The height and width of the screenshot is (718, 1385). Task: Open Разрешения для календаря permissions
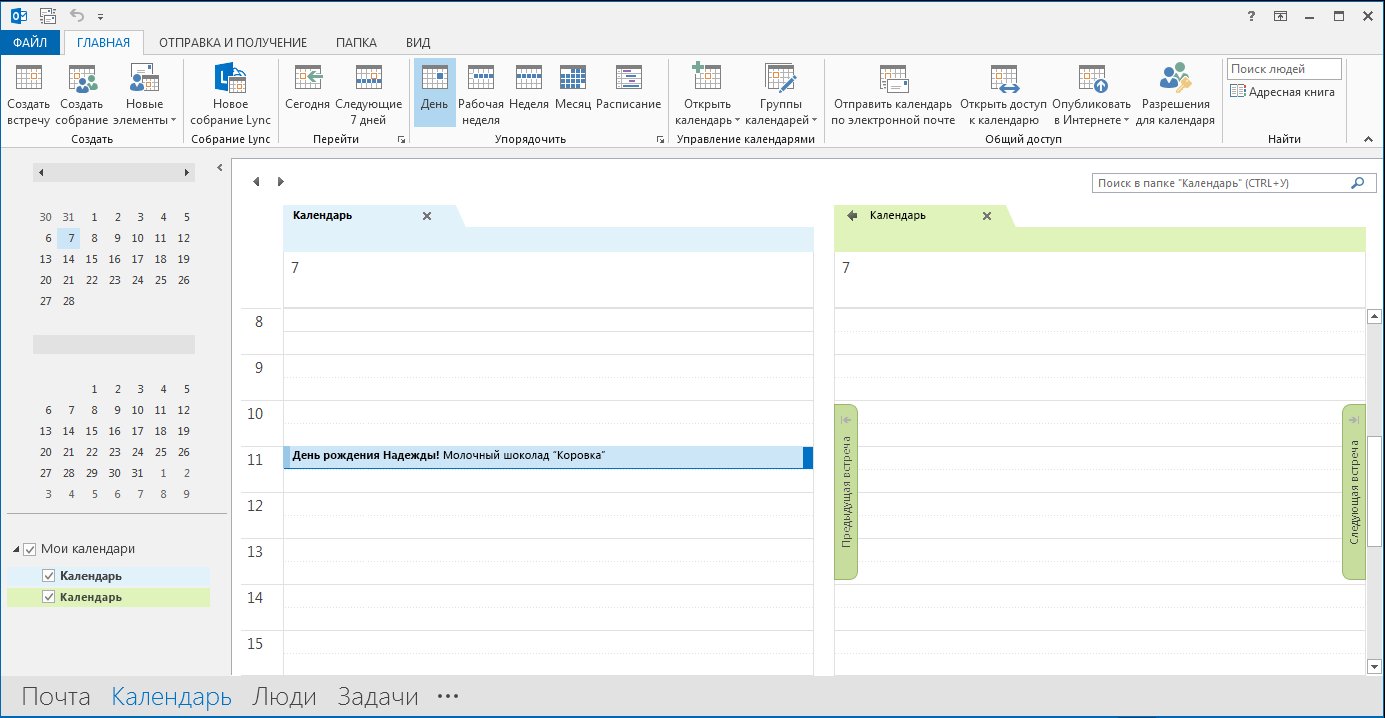1178,93
